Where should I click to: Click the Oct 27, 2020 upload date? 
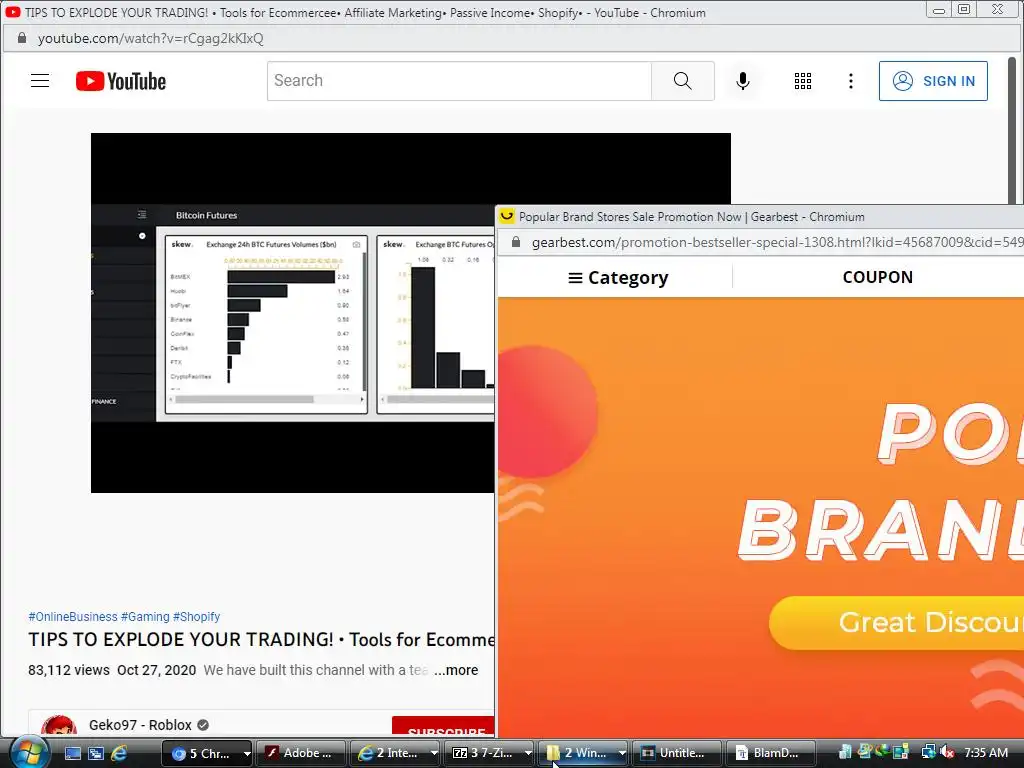pos(157,670)
